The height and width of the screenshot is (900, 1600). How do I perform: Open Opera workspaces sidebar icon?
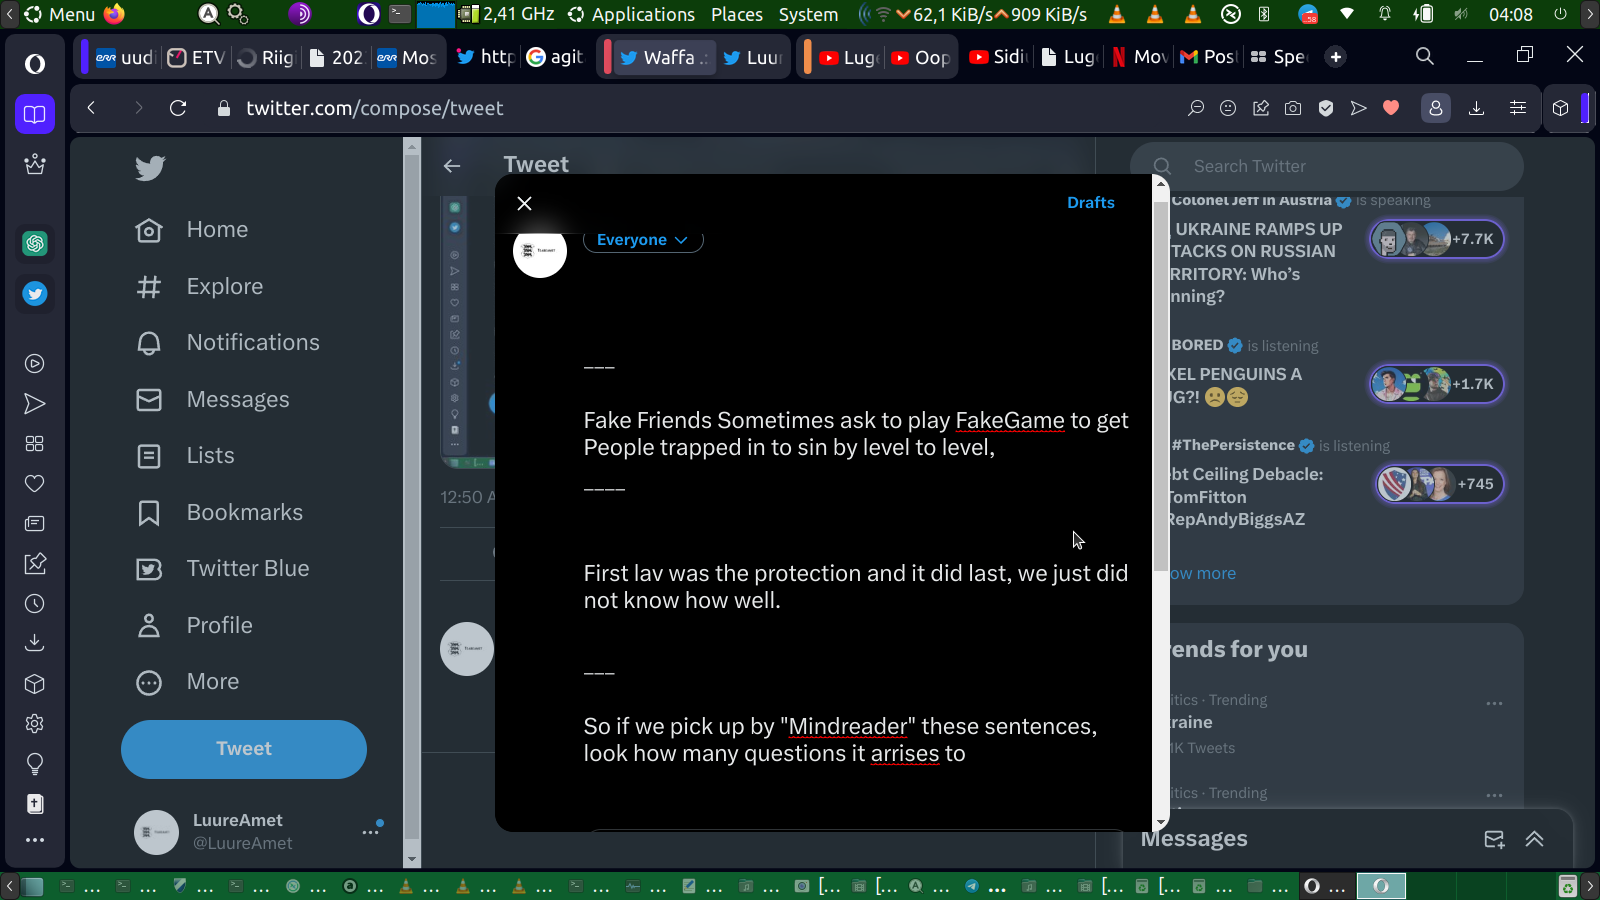[x=35, y=114]
